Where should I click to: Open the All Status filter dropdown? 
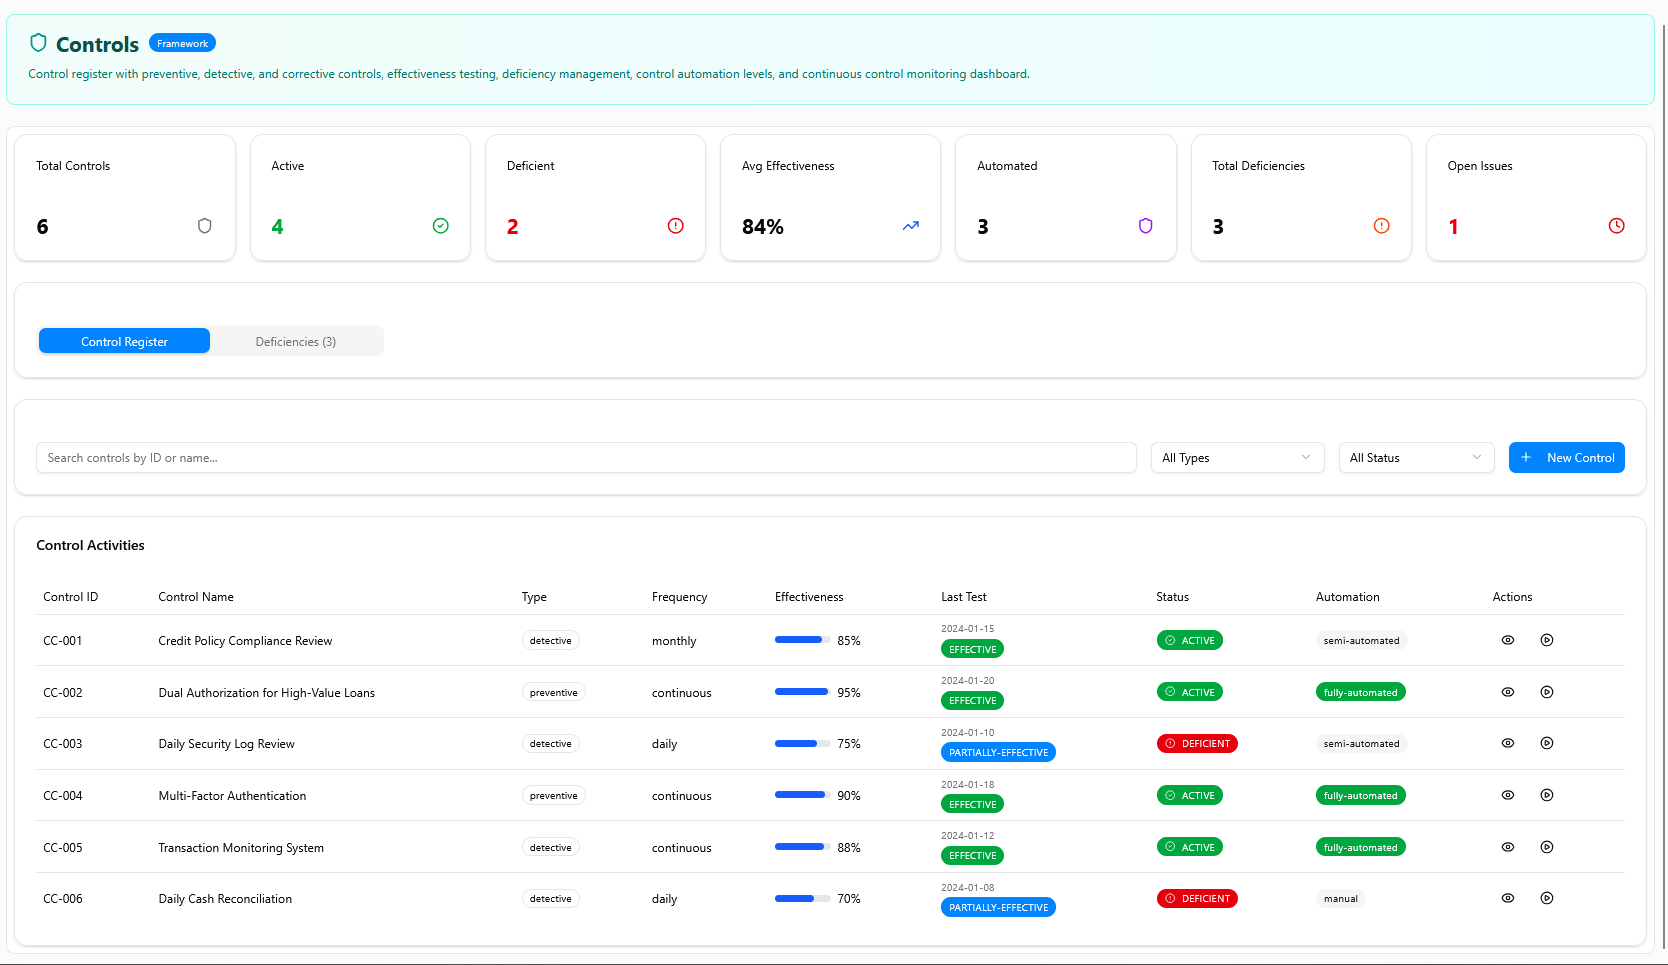point(1415,458)
